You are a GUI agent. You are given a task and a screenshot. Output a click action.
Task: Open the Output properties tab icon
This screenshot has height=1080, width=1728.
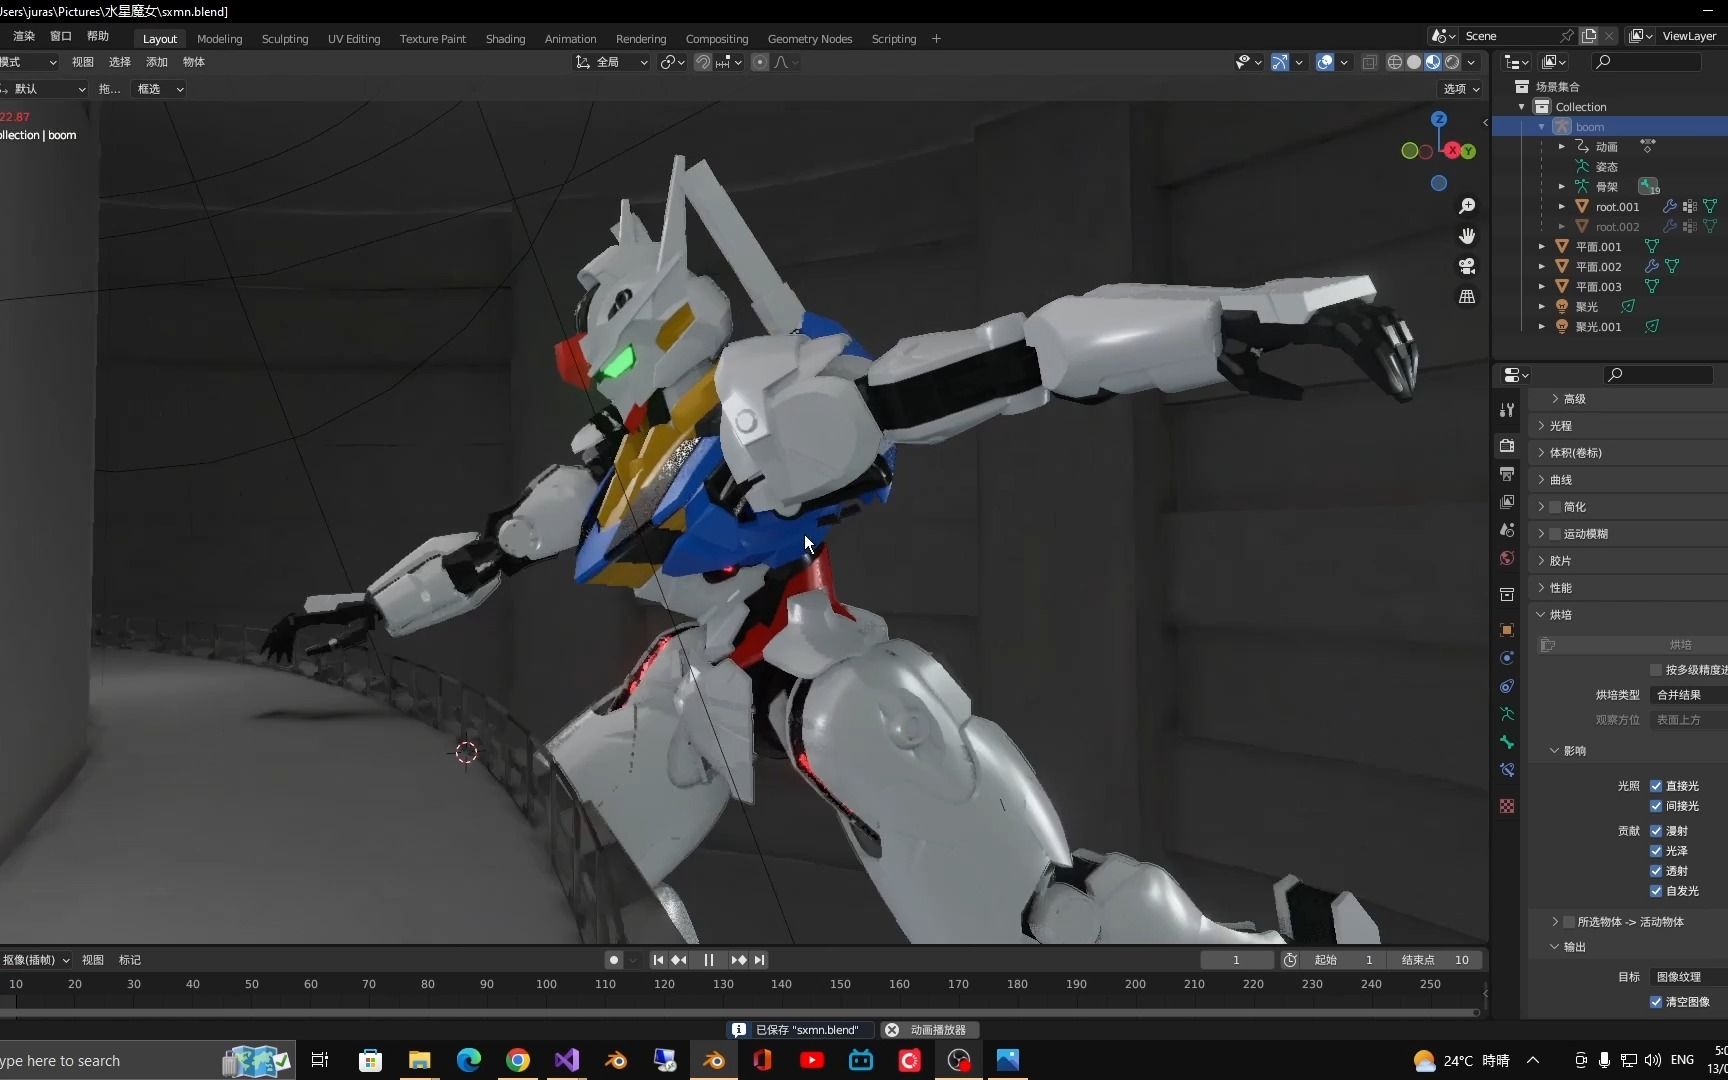1507,473
